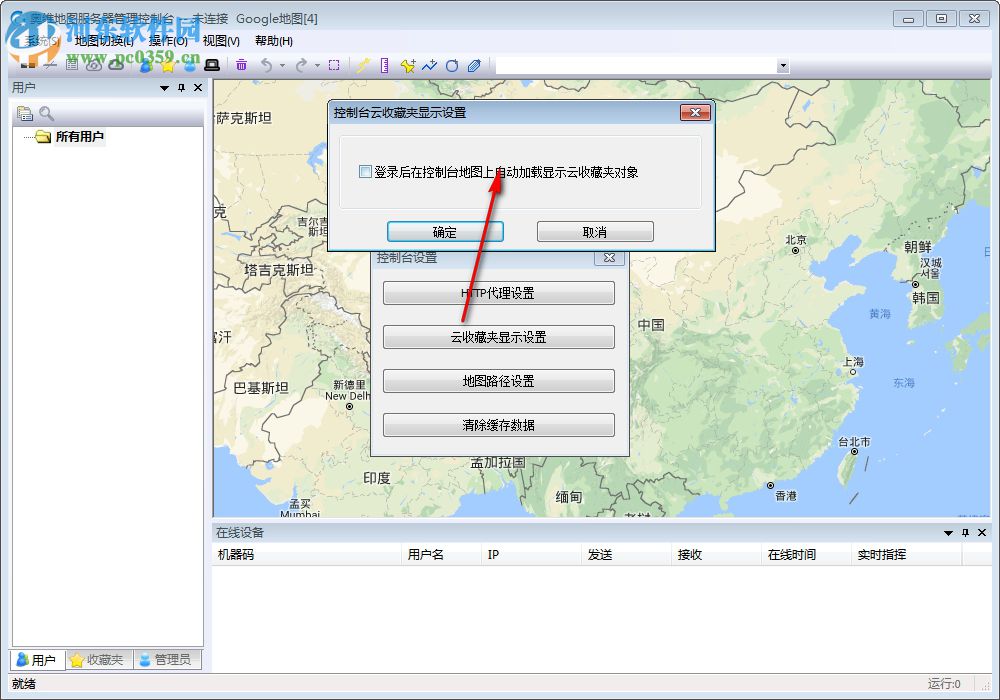Click the yellow star favorites toolbar icon
The width and height of the screenshot is (1000, 700).
[168, 65]
